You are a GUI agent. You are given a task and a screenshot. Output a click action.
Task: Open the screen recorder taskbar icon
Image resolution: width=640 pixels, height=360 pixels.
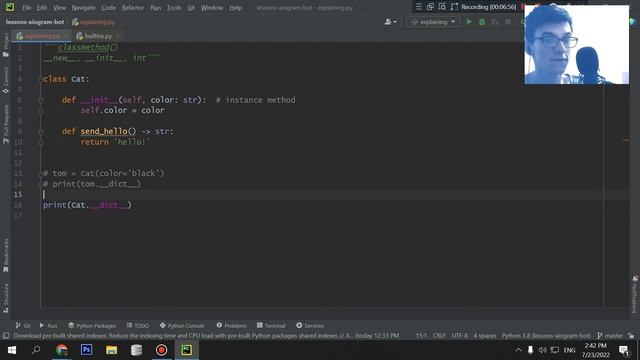[162, 350]
